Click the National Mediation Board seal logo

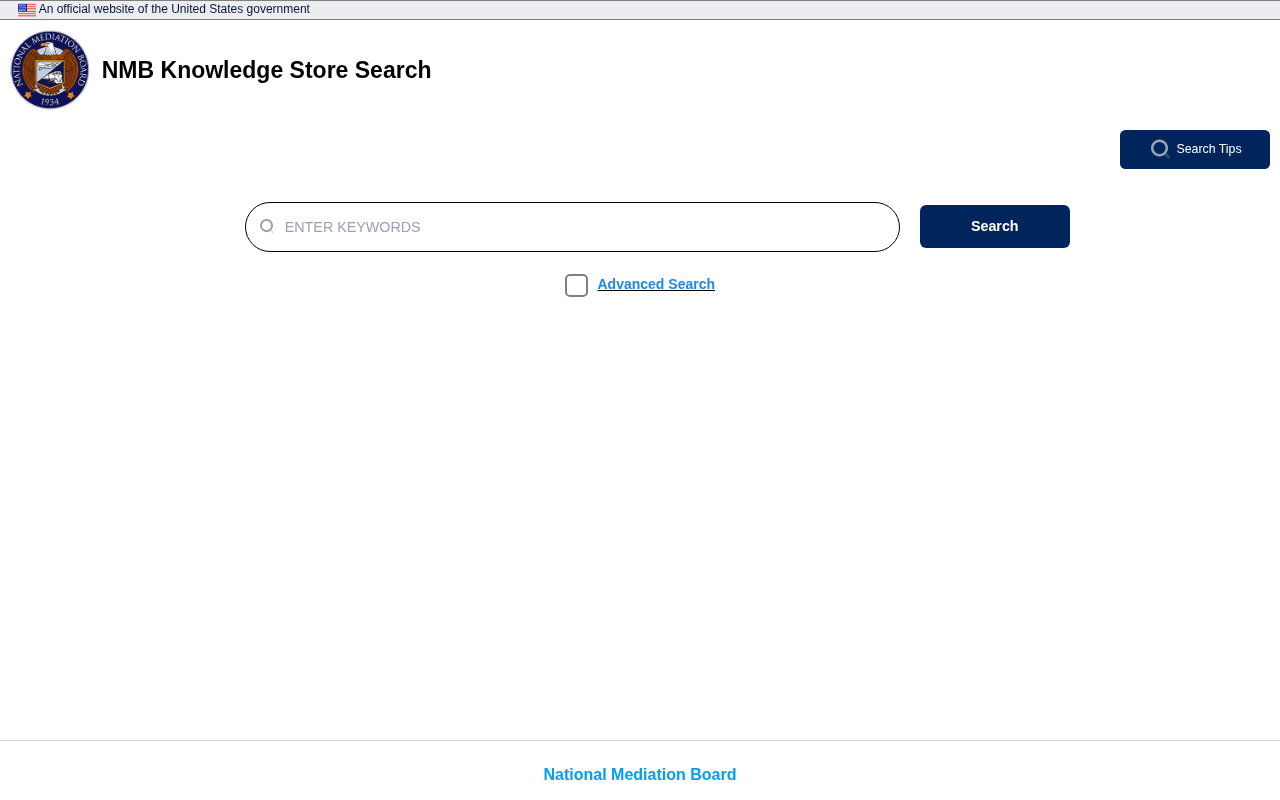[50, 70]
